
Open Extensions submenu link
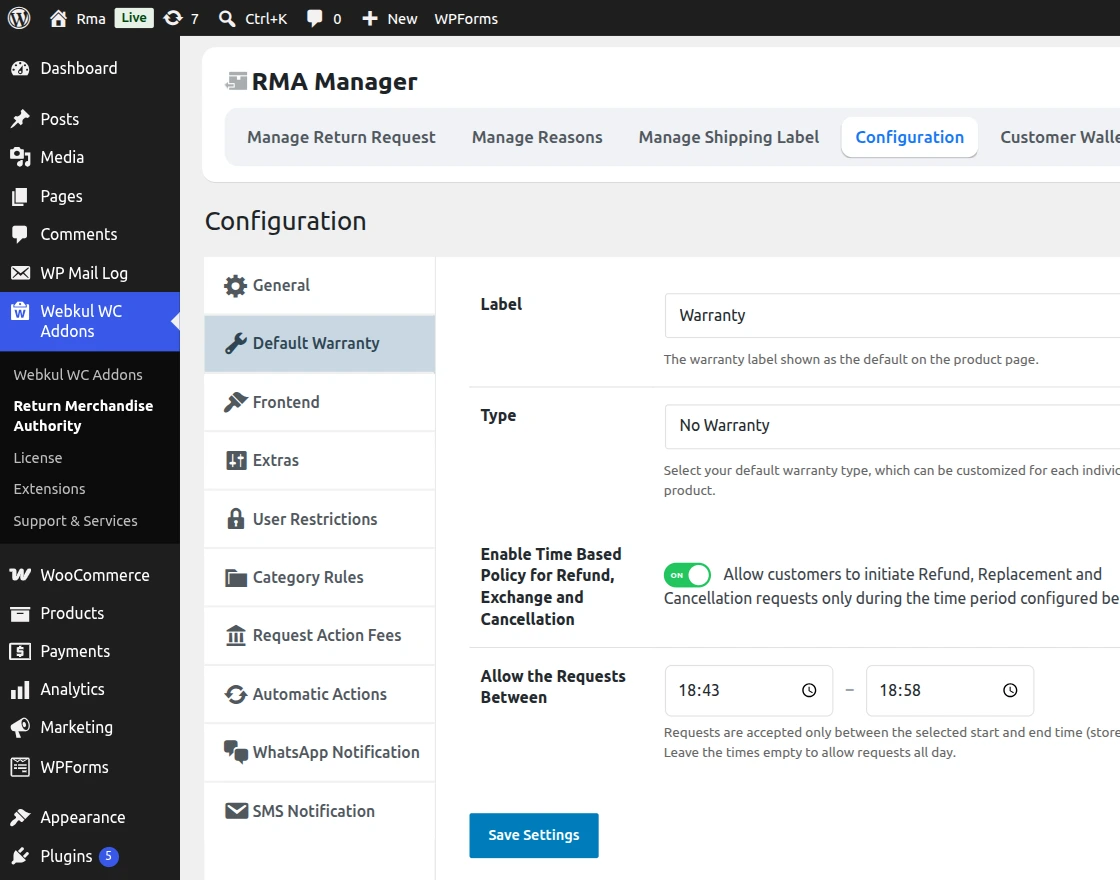[x=49, y=489]
